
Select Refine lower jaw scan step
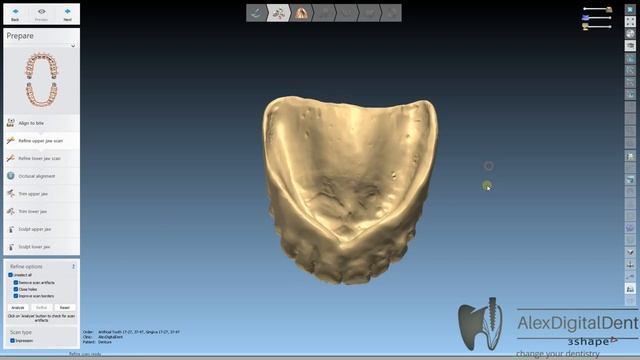42,158
